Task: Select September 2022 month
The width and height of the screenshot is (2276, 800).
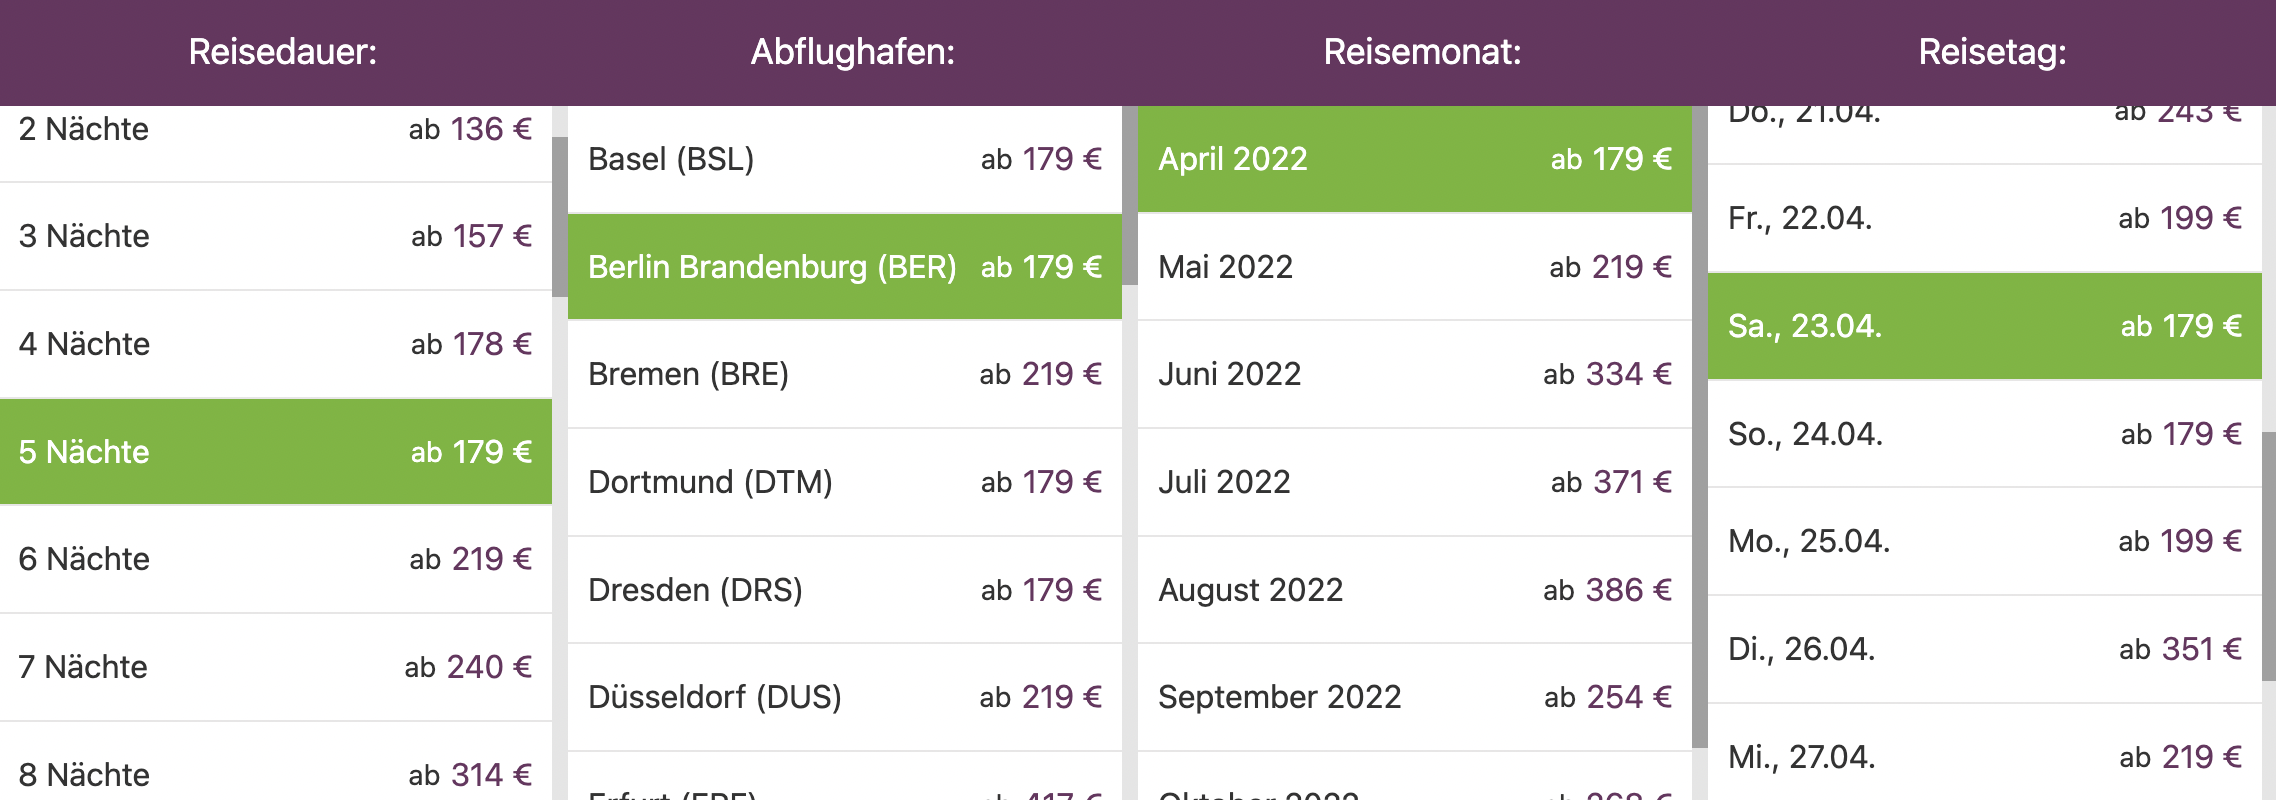Action: pyautogui.click(x=1415, y=697)
